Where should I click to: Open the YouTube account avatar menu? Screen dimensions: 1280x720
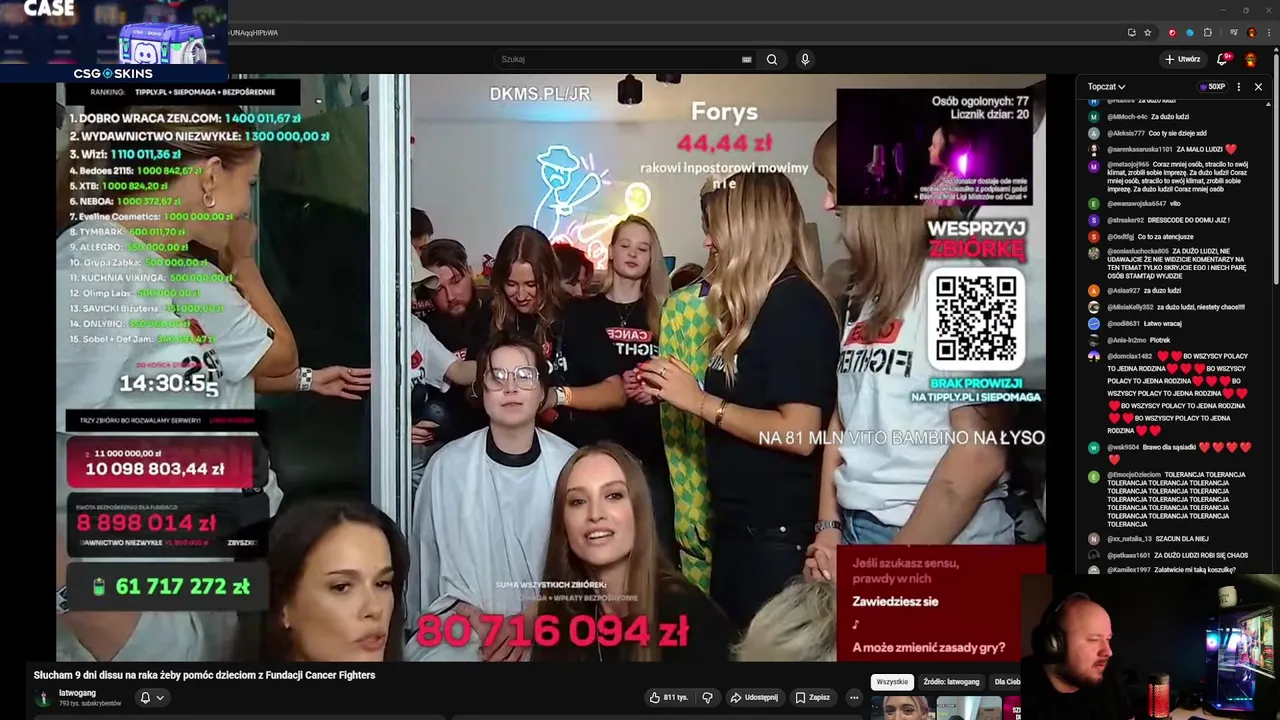coord(1250,59)
